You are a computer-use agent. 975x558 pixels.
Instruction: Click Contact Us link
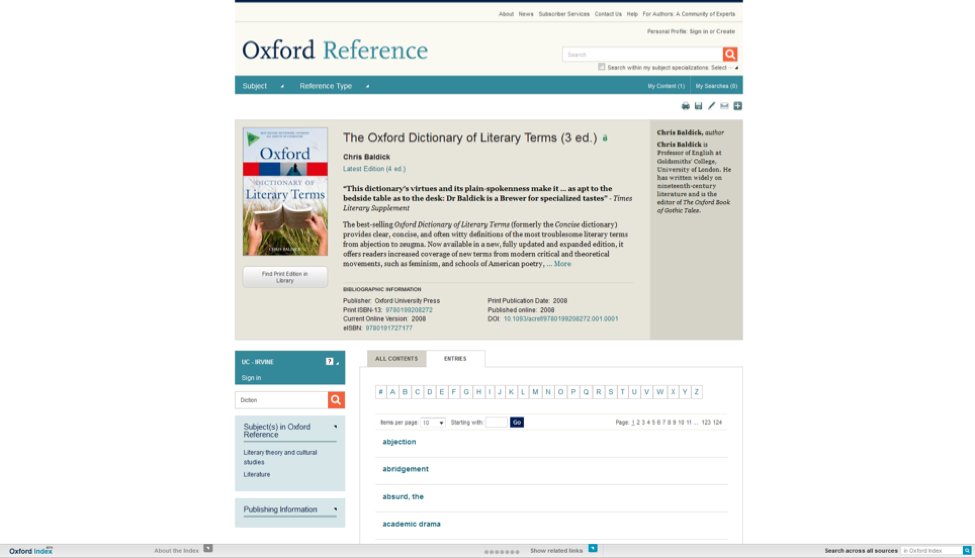pyautogui.click(x=608, y=14)
